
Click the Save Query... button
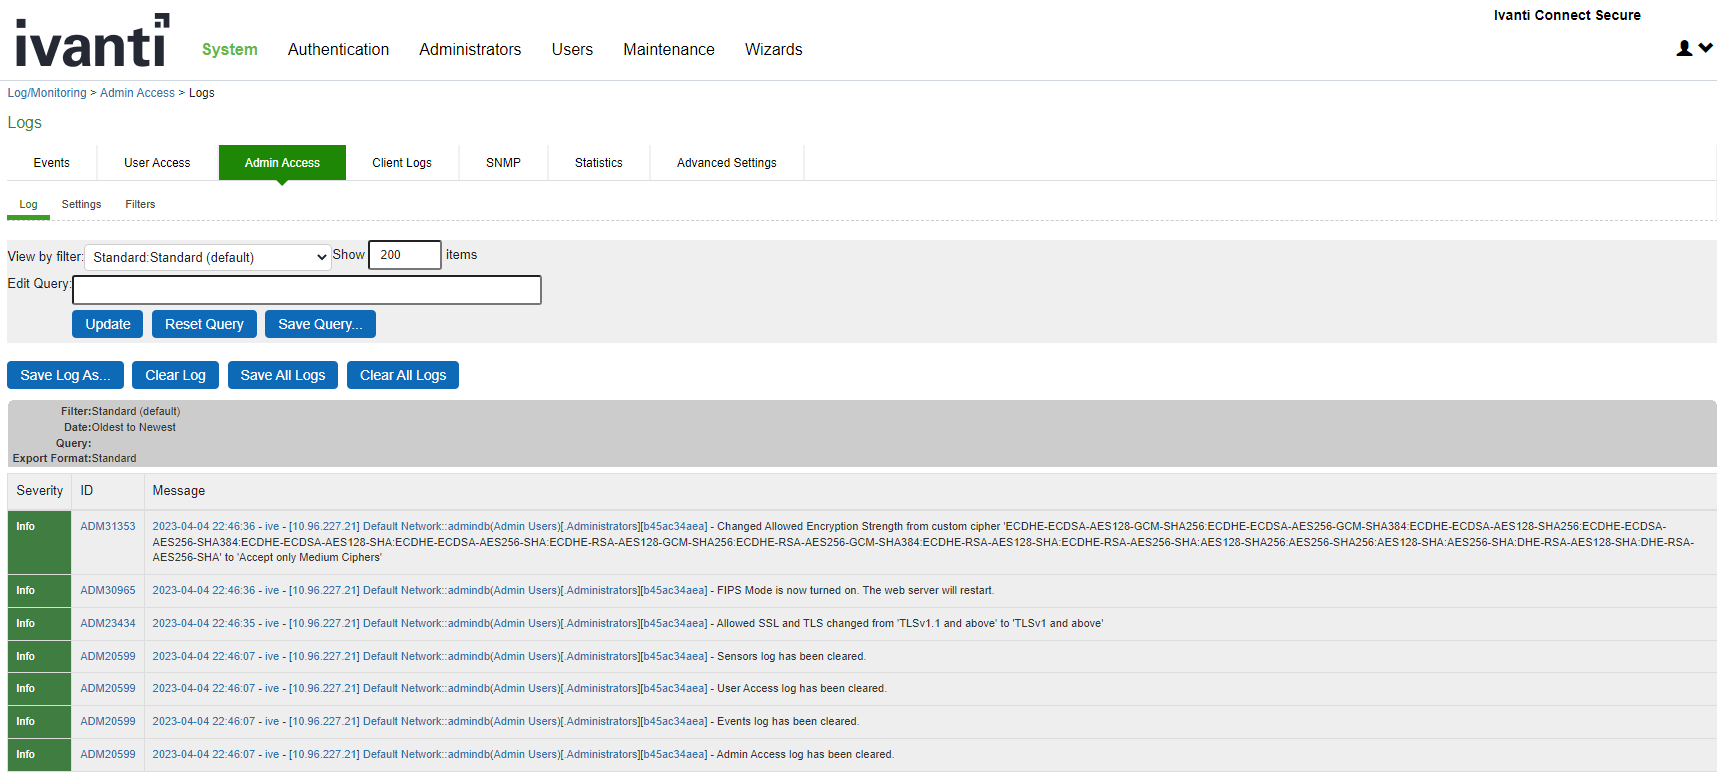tap(320, 324)
